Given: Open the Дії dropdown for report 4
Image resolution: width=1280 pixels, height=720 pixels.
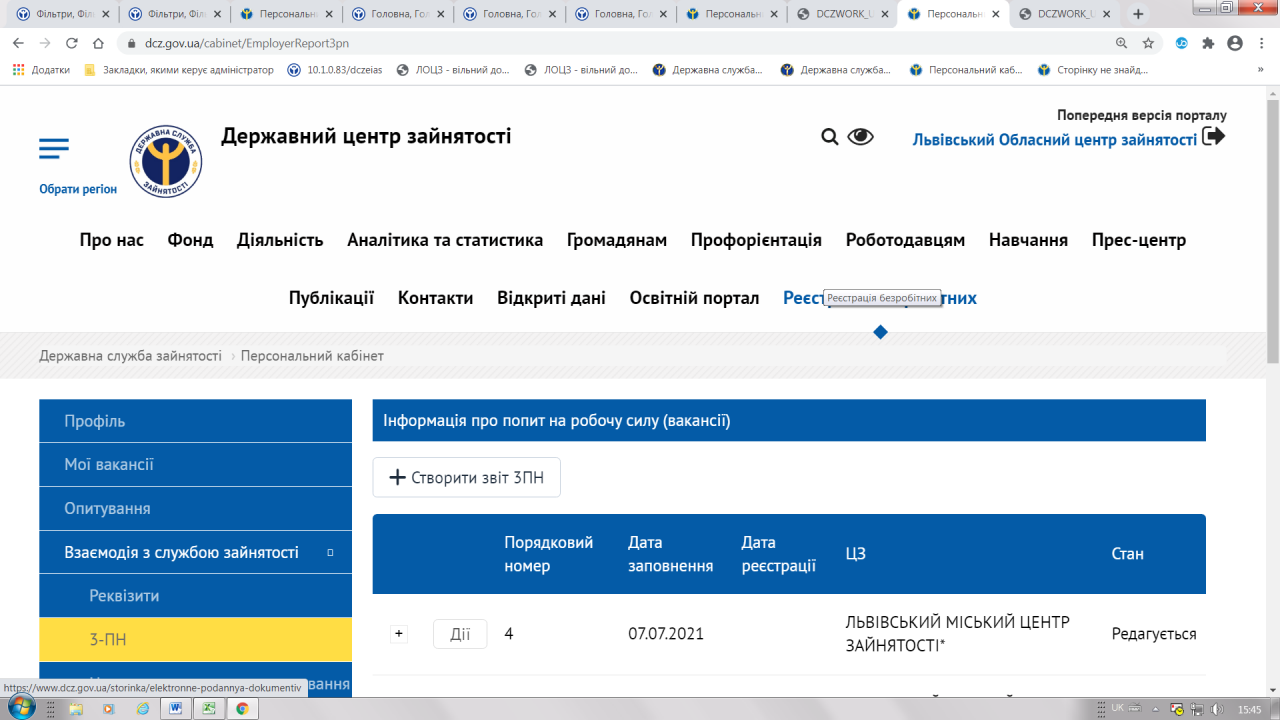Looking at the screenshot, I should tap(460, 634).
